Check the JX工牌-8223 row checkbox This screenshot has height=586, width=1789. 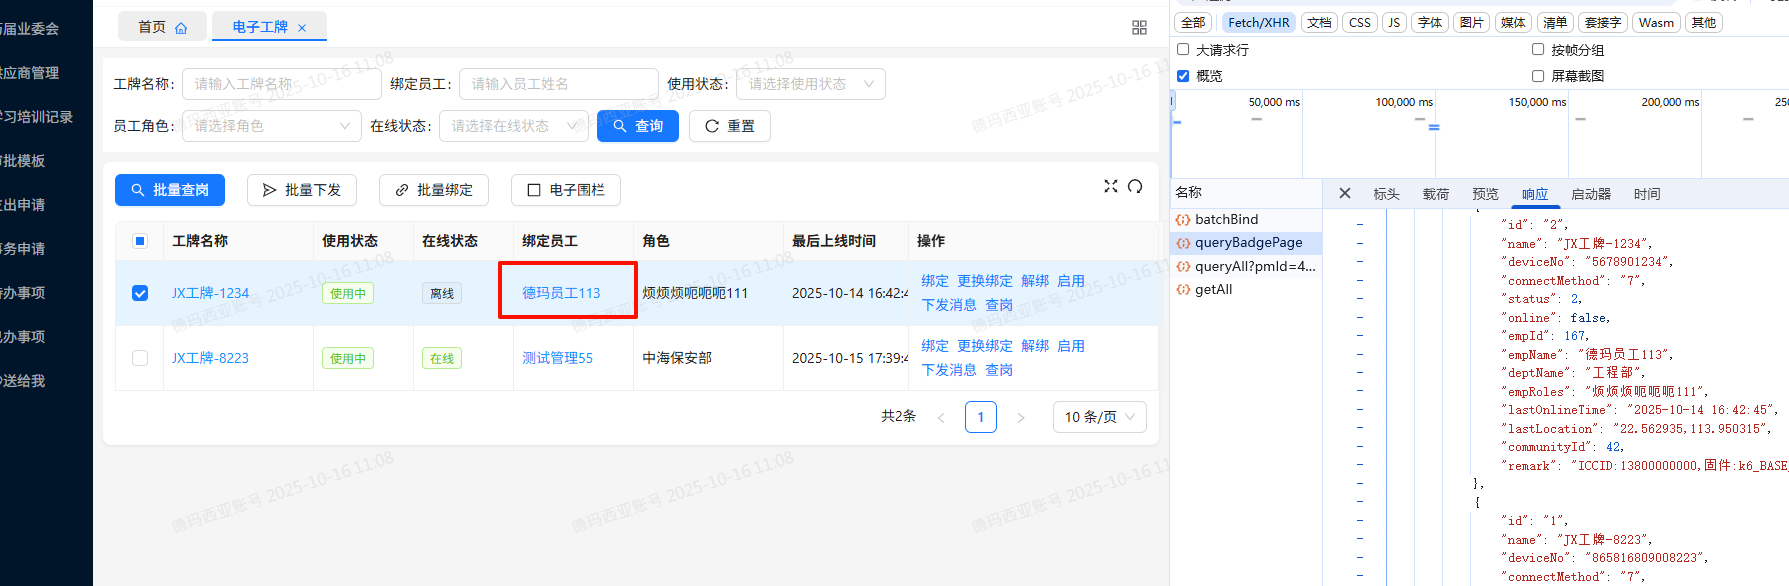(140, 358)
